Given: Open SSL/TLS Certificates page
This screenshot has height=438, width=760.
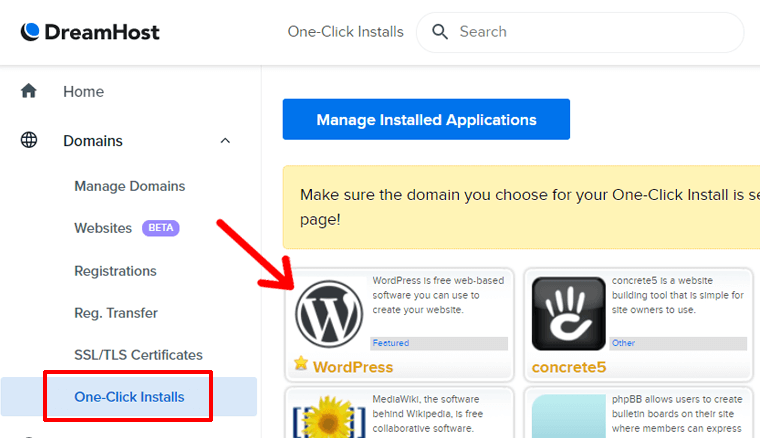Looking at the screenshot, I should point(138,355).
